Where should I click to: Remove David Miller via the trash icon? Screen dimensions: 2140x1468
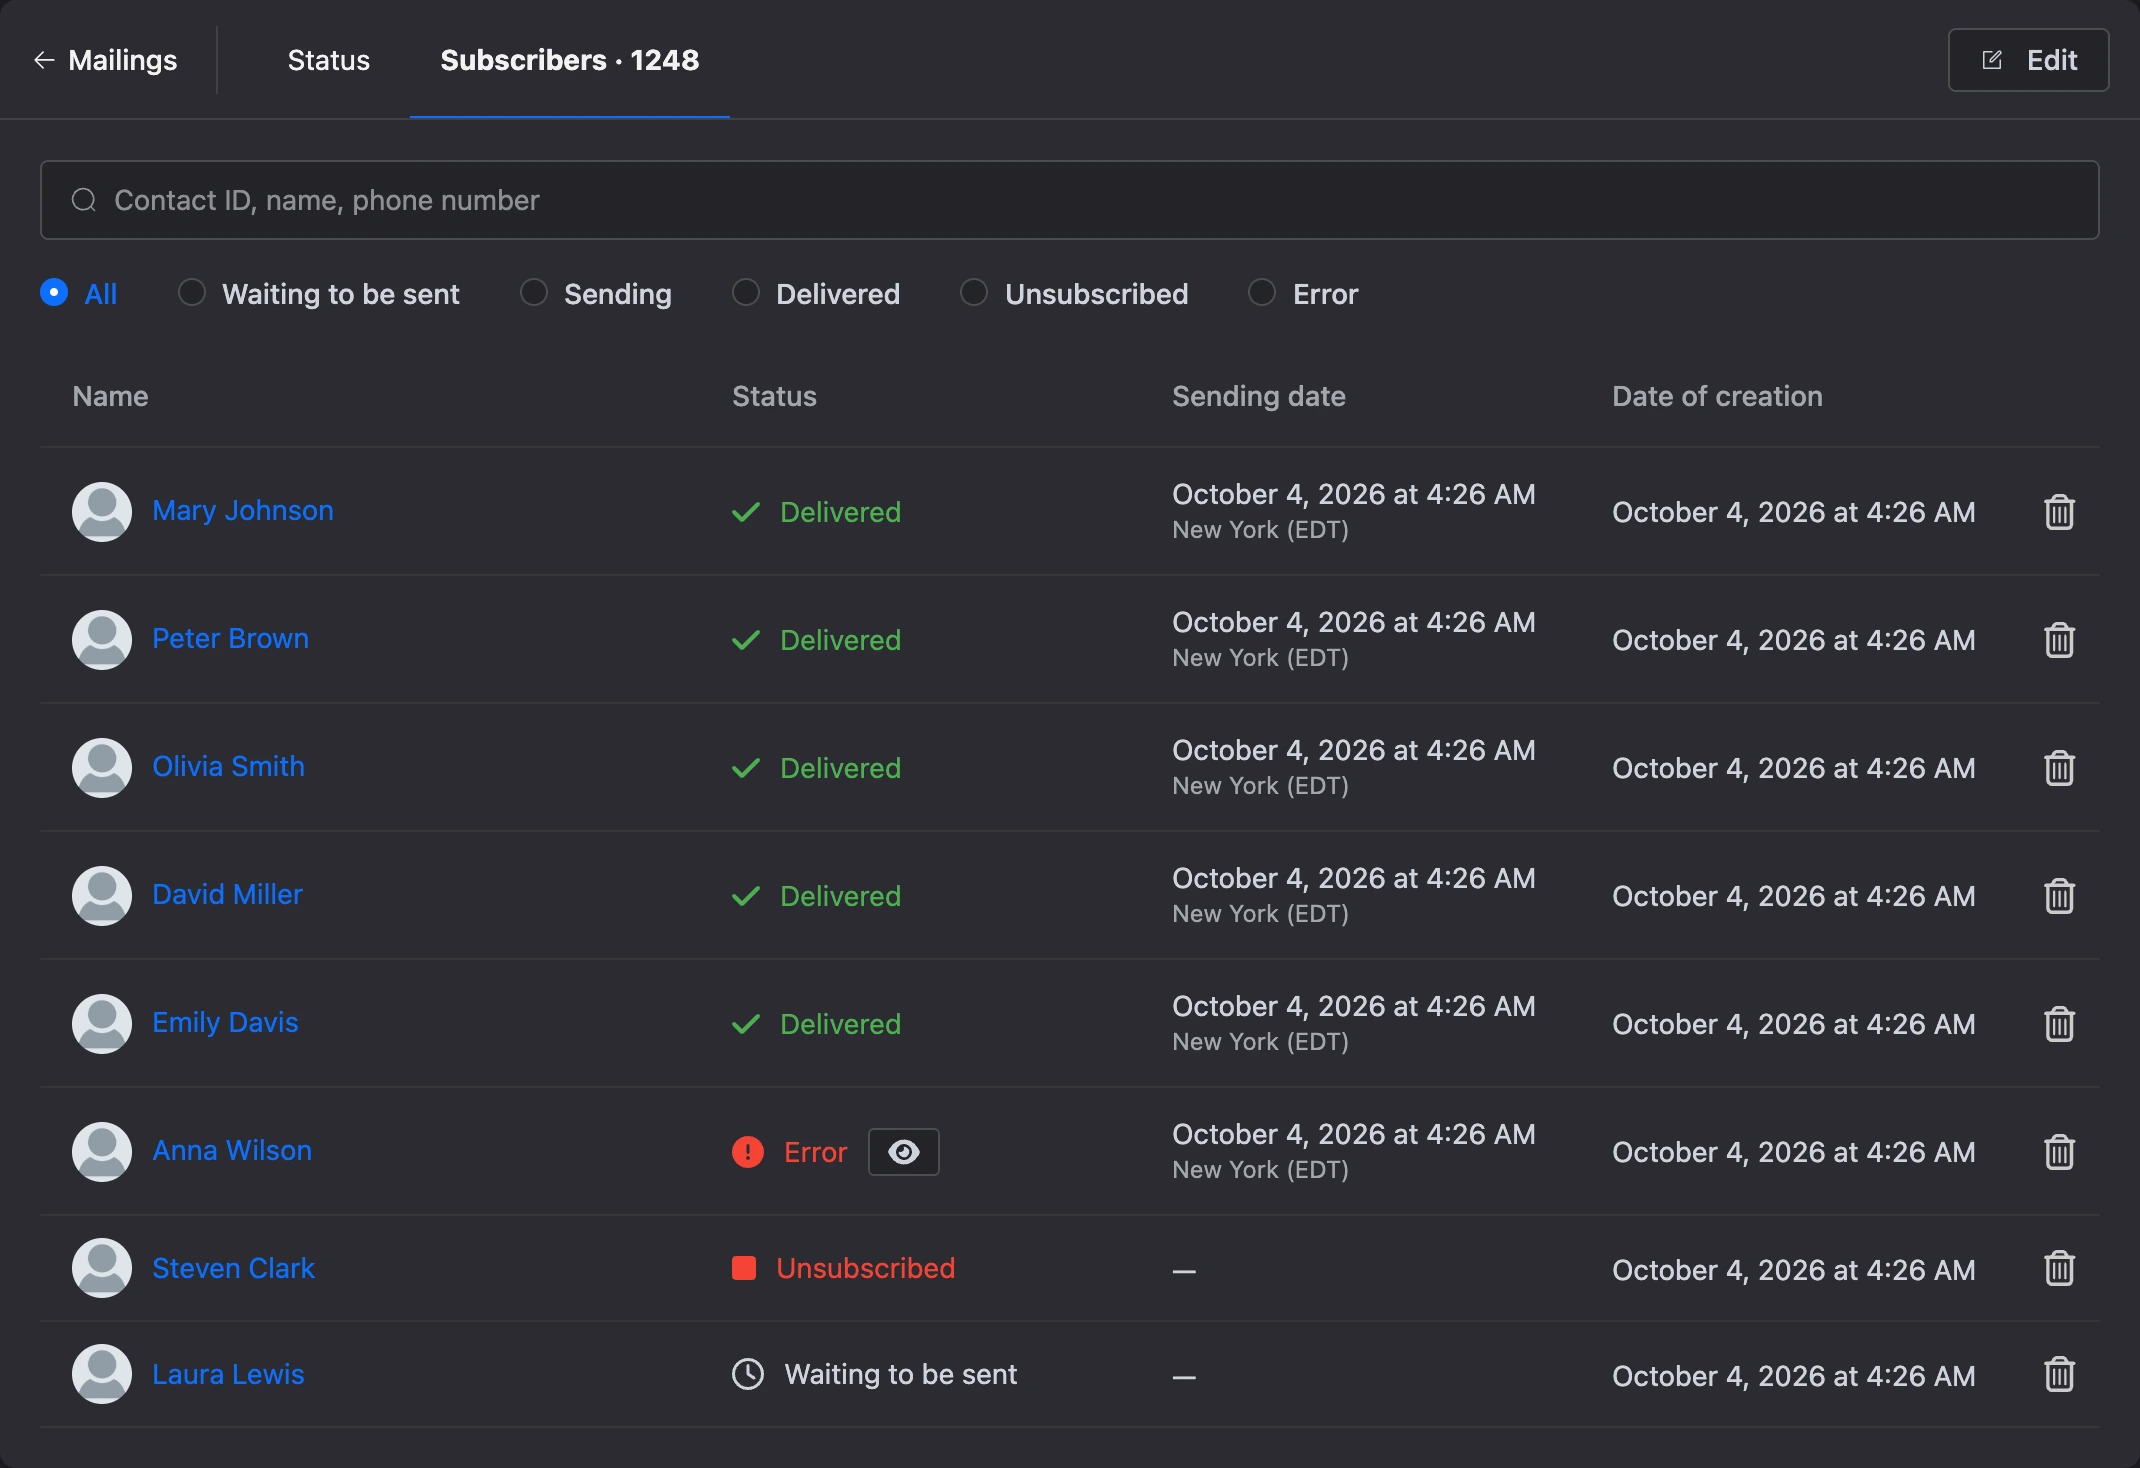tap(2059, 896)
